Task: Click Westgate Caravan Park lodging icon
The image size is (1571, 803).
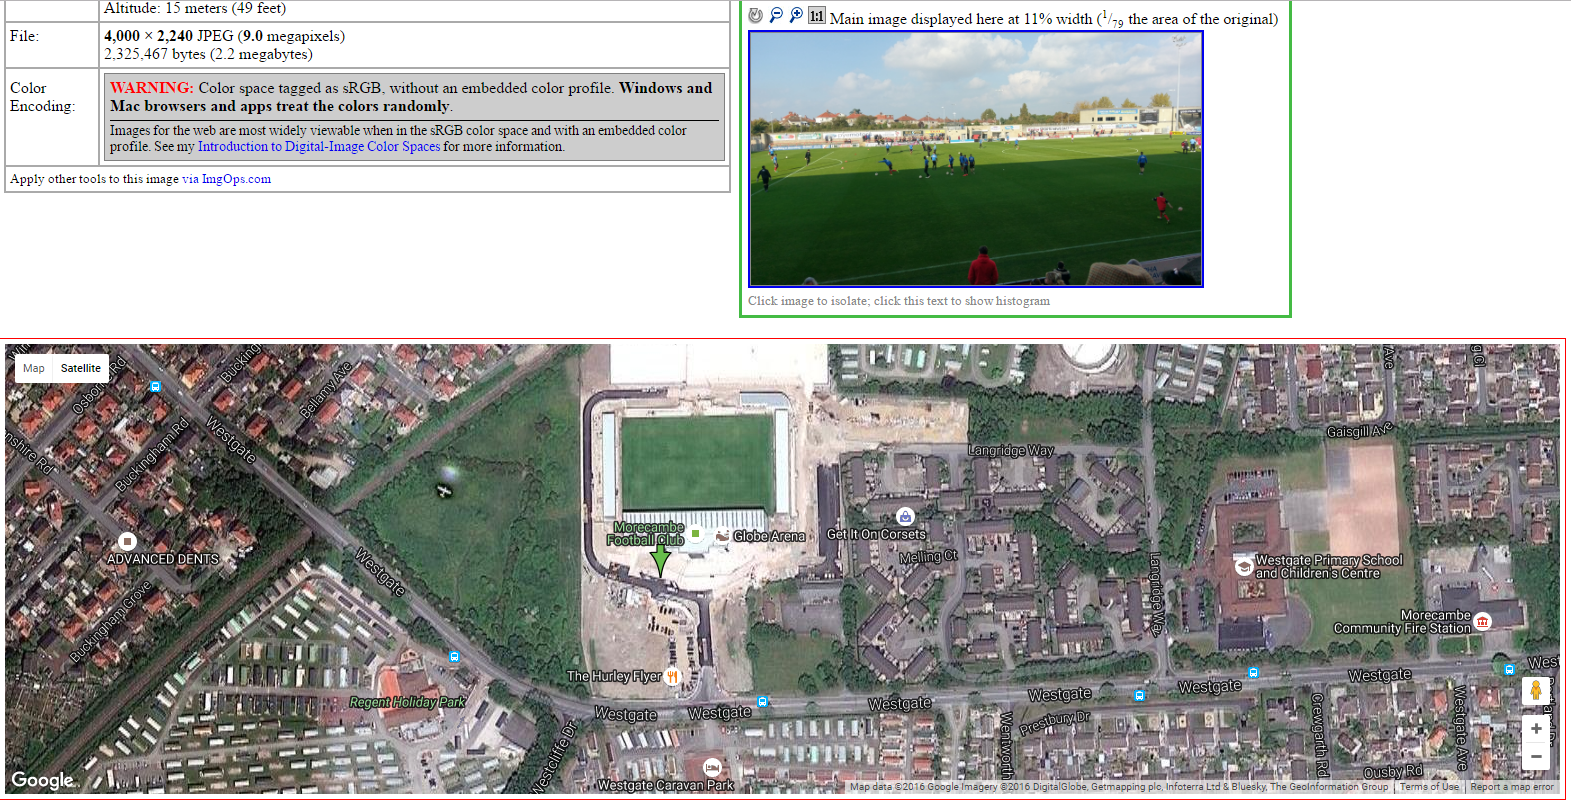Action: tap(712, 767)
